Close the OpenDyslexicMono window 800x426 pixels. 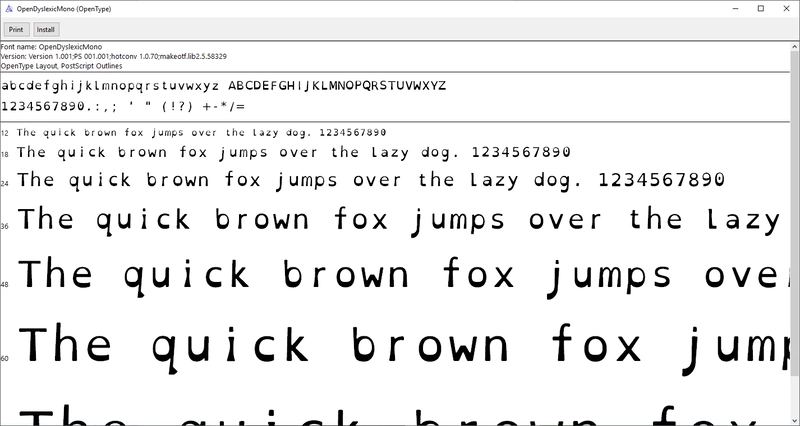click(786, 9)
